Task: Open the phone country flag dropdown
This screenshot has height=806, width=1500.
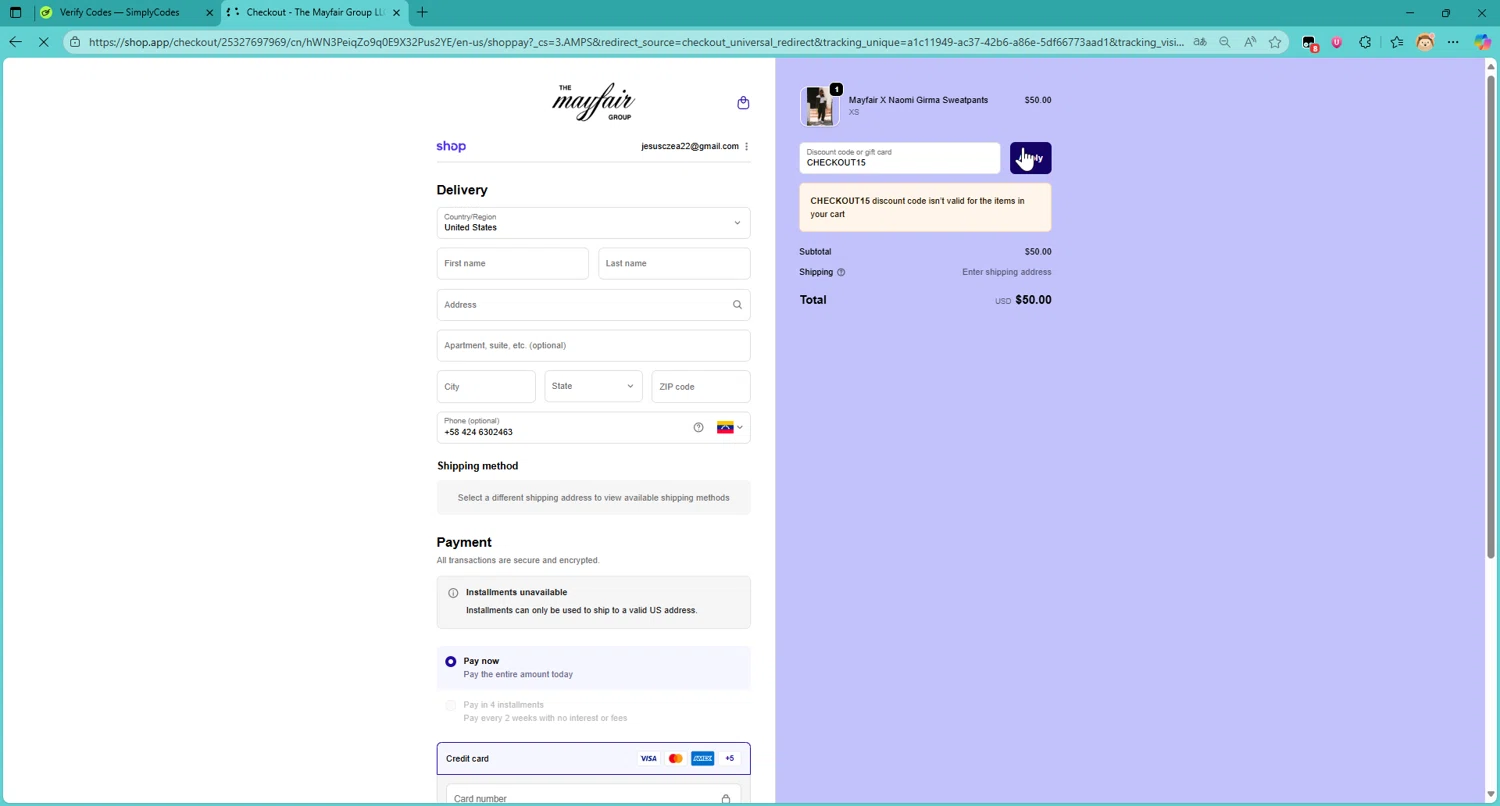Action: (x=730, y=428)
